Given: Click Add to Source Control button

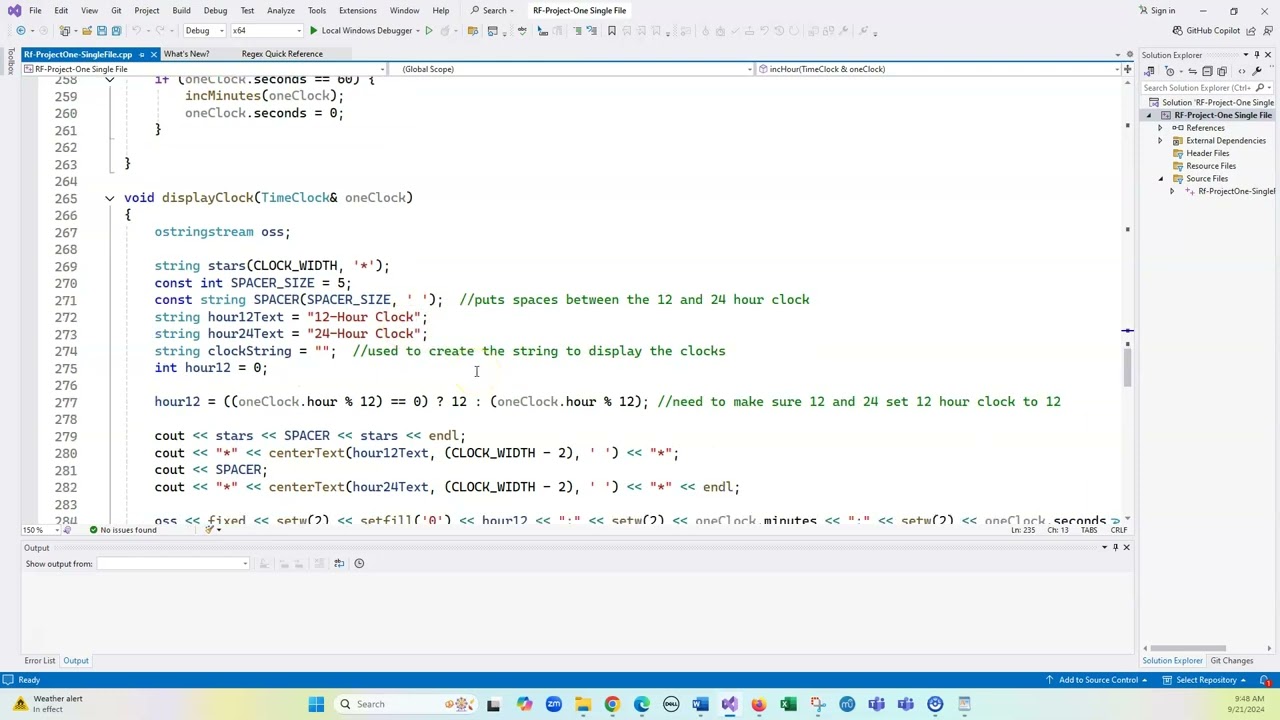Looking at the screenshot, I should click(1098, 680).
